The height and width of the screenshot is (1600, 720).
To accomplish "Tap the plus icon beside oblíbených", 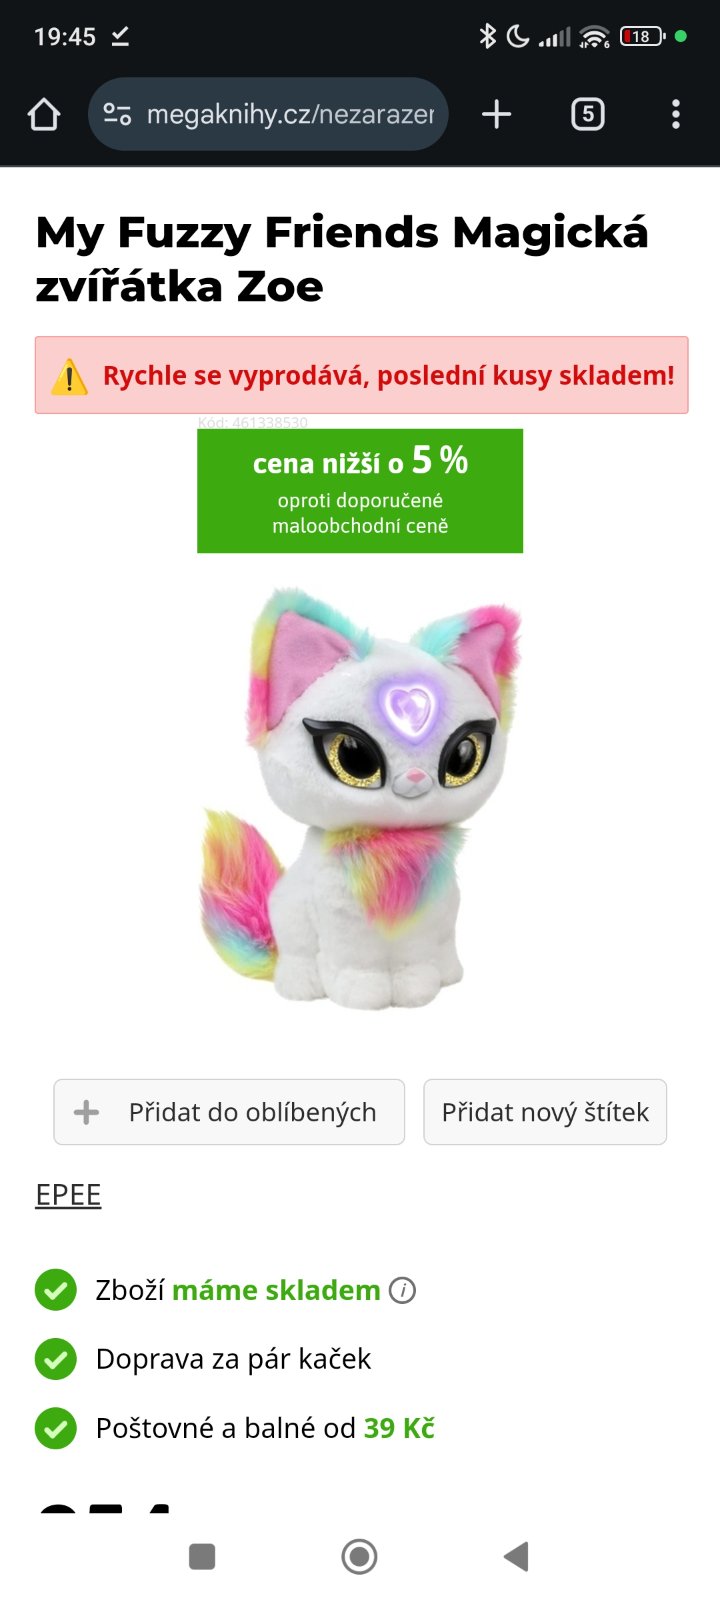I will click(x=87, y=1112).
